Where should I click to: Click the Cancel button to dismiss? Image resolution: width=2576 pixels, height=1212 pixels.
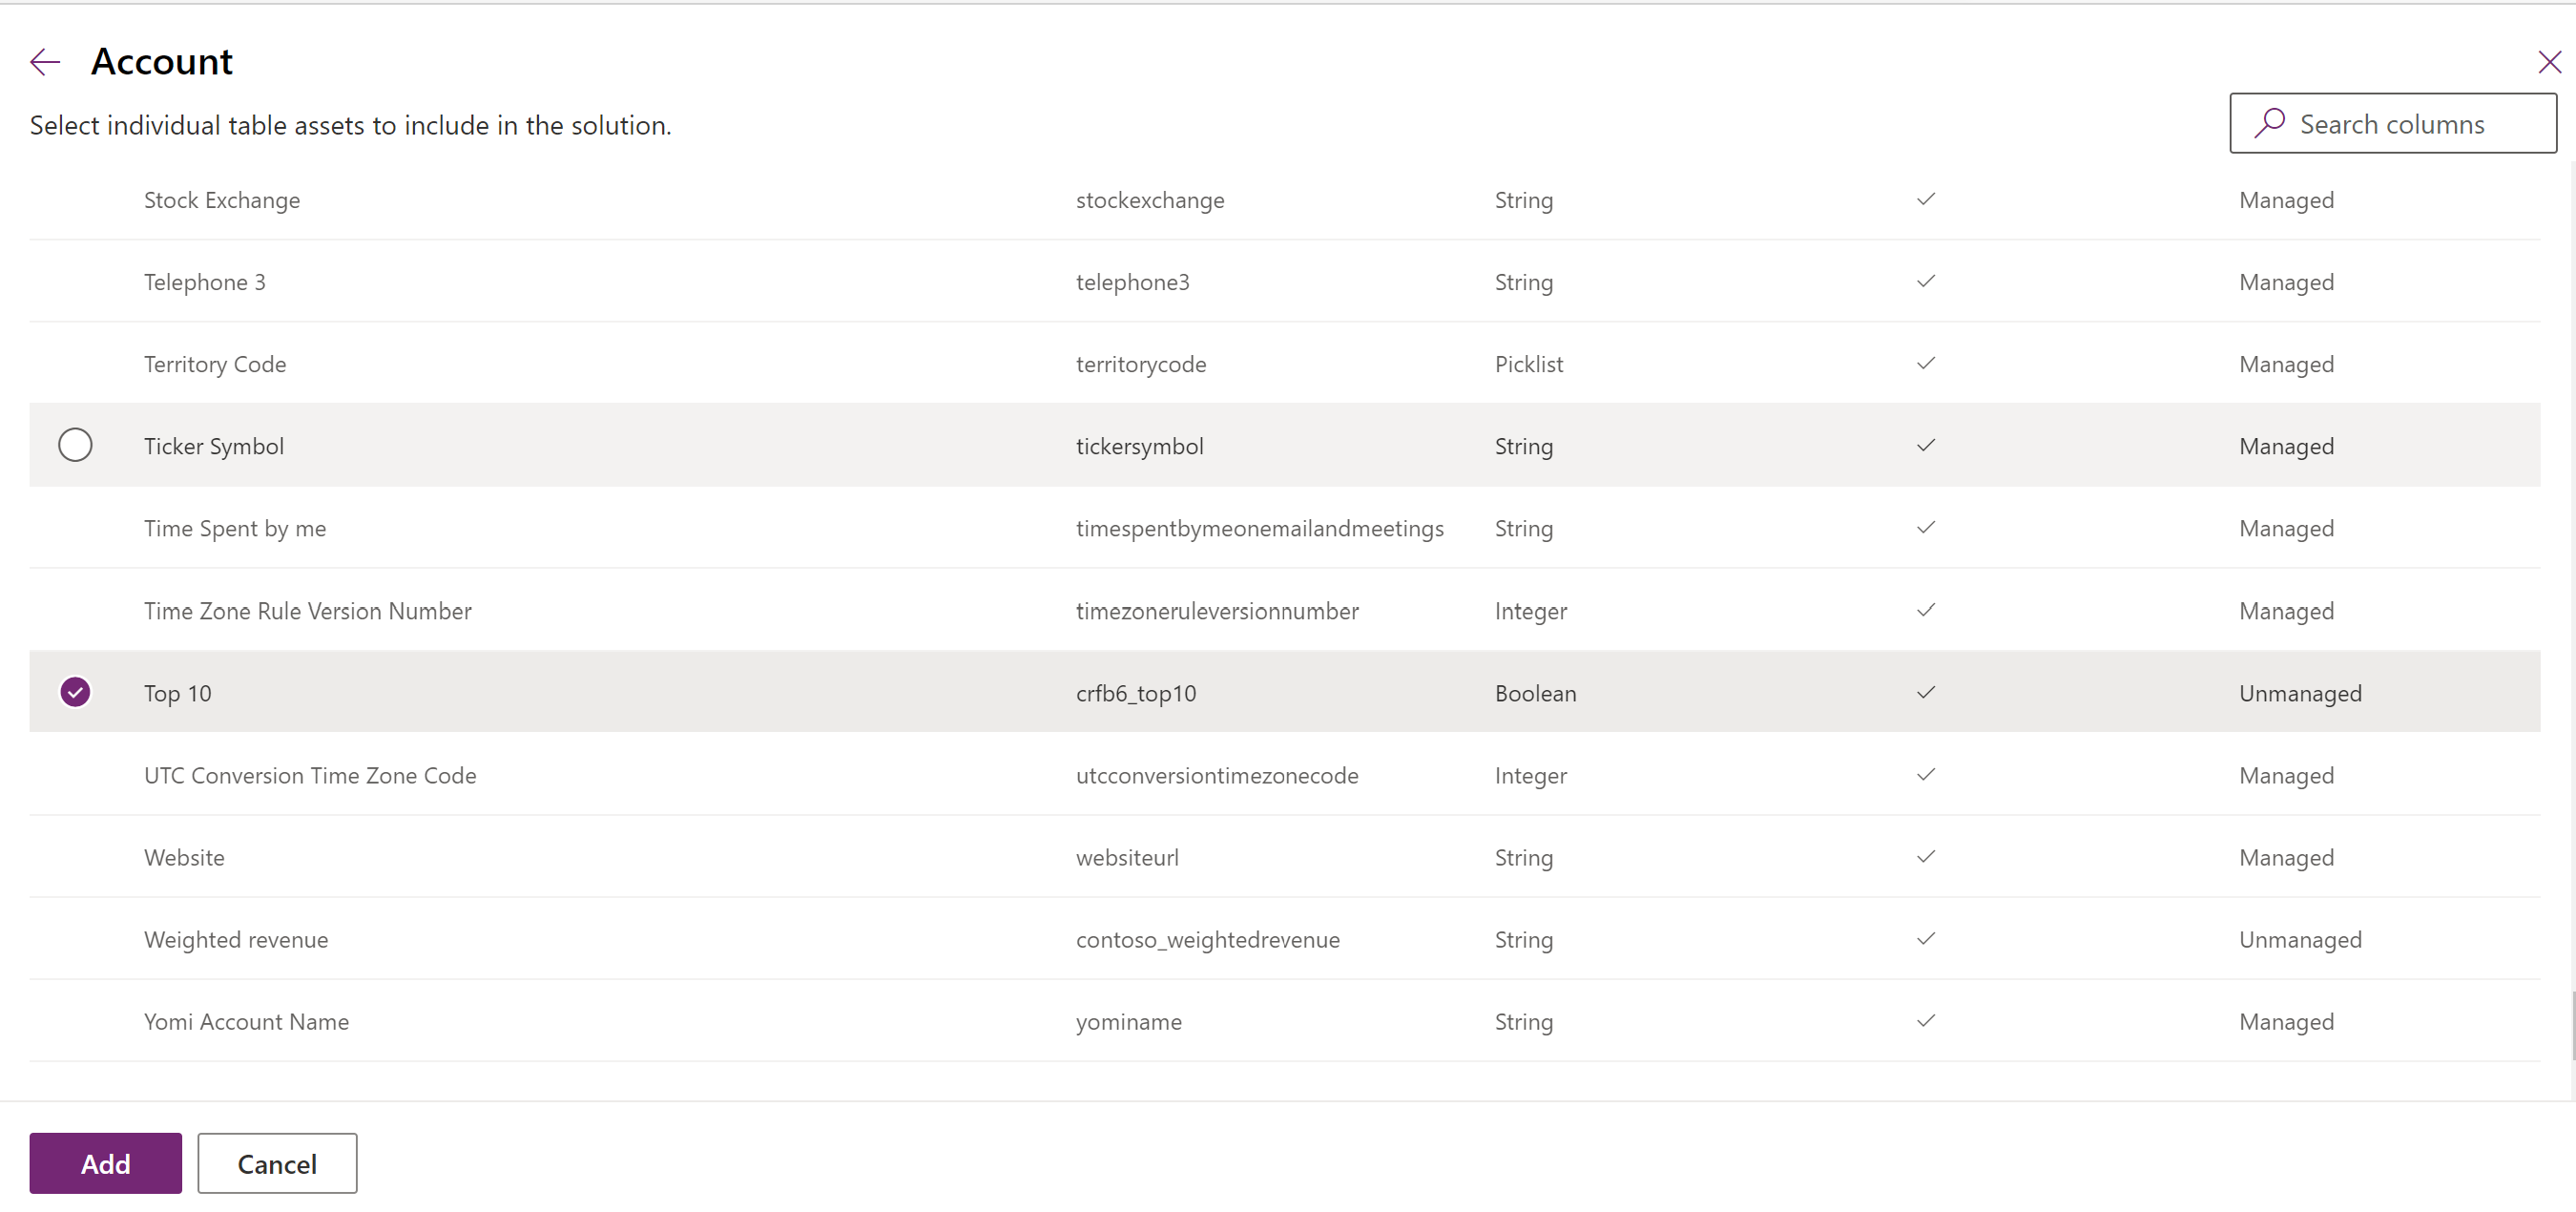pyautogui.click(x=275, y=1162)
